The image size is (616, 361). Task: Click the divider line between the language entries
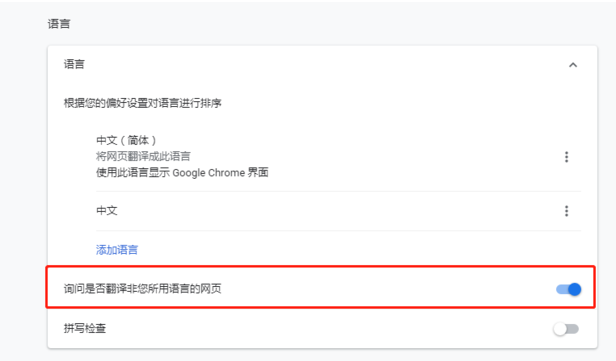click(338, 192)
